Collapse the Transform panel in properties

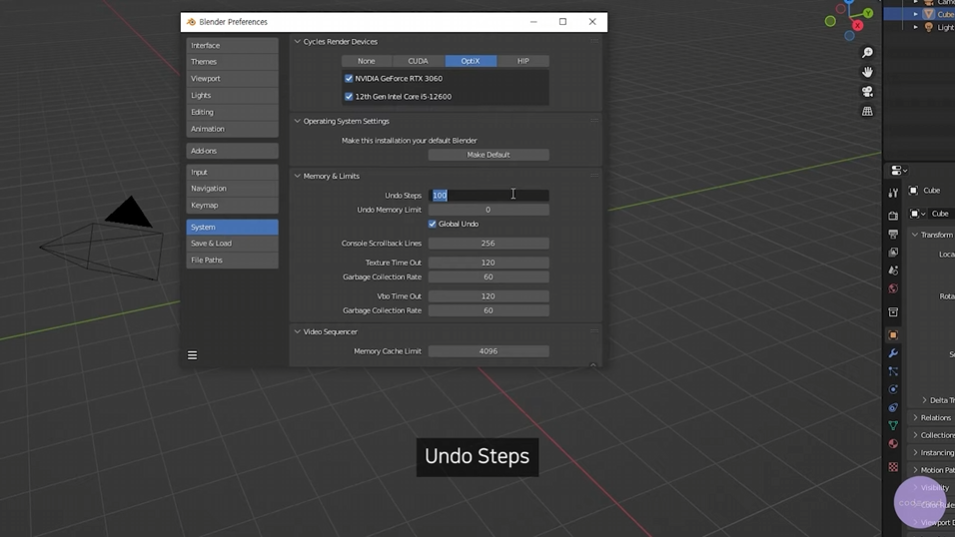tap(915, 235)
